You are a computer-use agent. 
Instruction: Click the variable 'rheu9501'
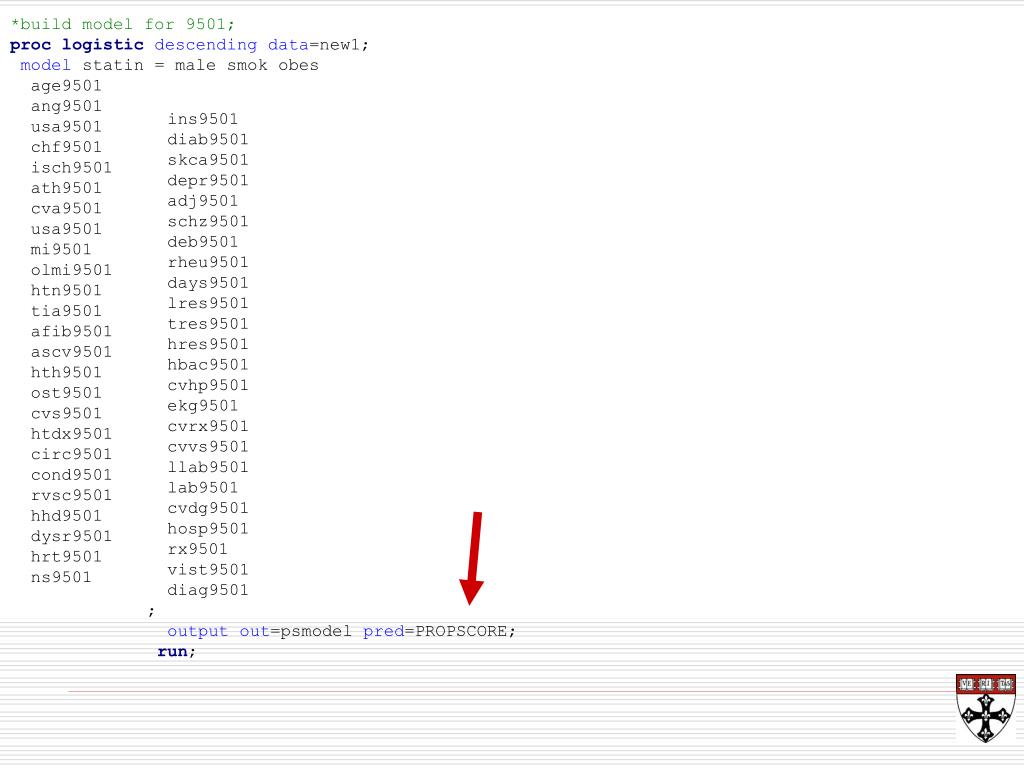coord(208,263)
